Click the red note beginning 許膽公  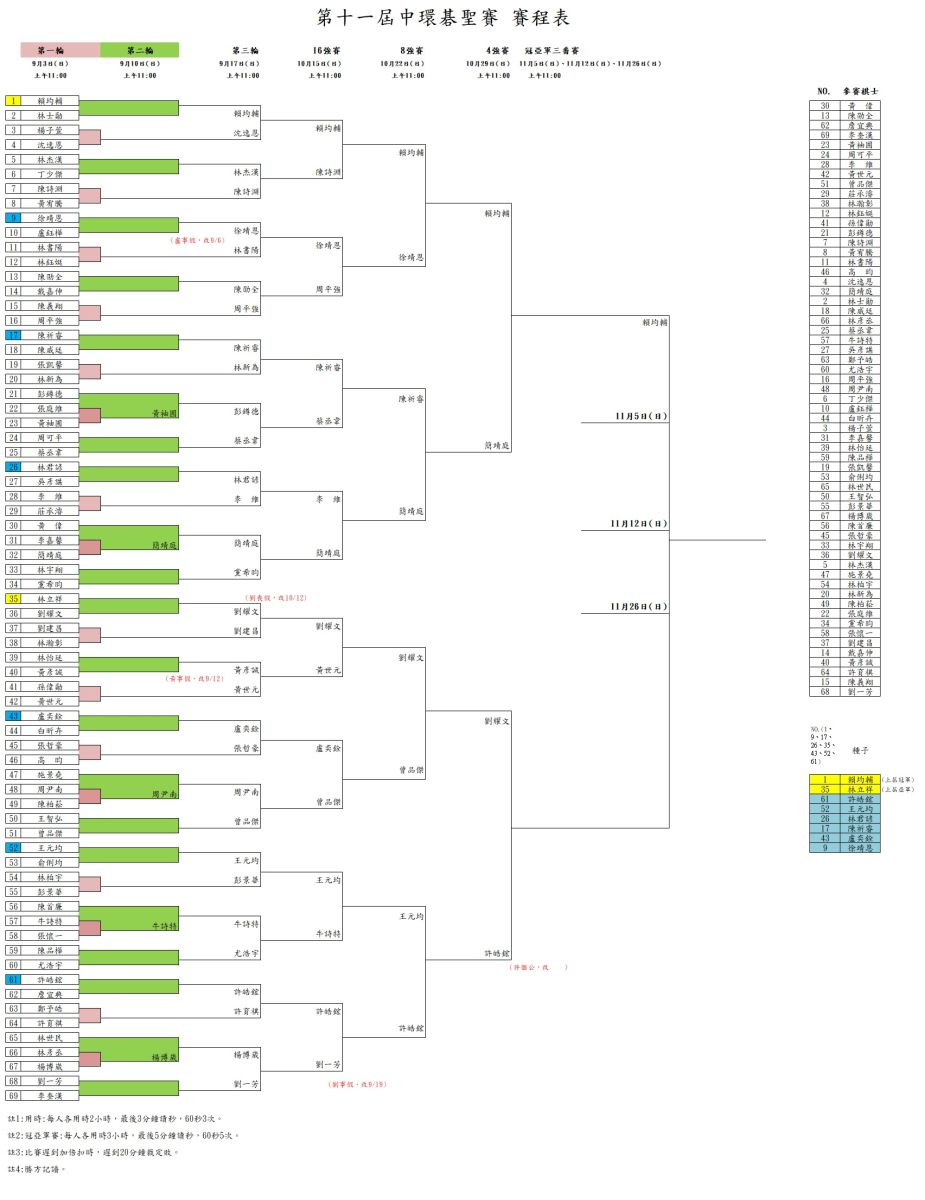539,968
